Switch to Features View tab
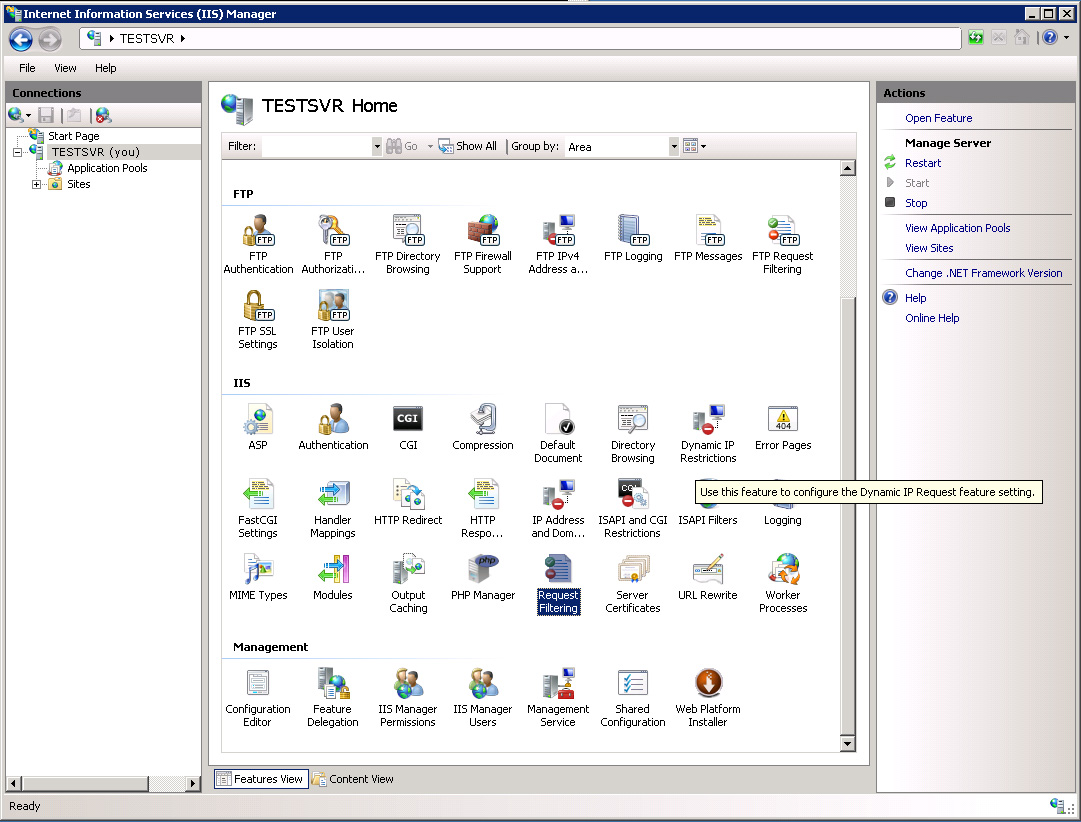1081x822 pixels. 261,779
